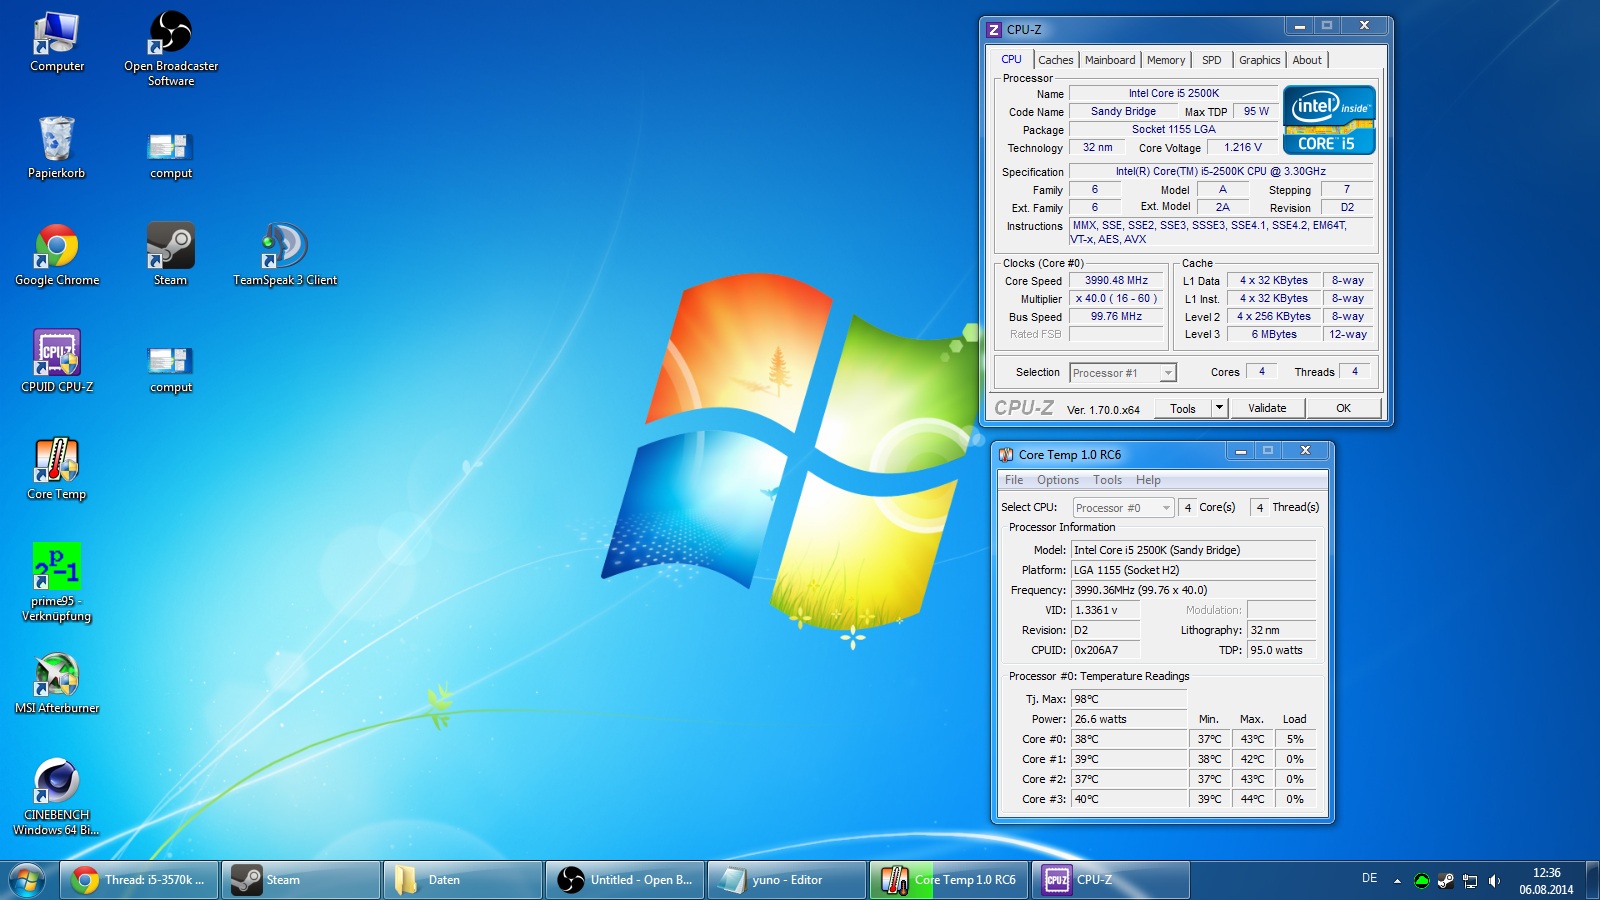Select the Core Temp desktop icon
1600x900 pixels.
pos(57,470)
